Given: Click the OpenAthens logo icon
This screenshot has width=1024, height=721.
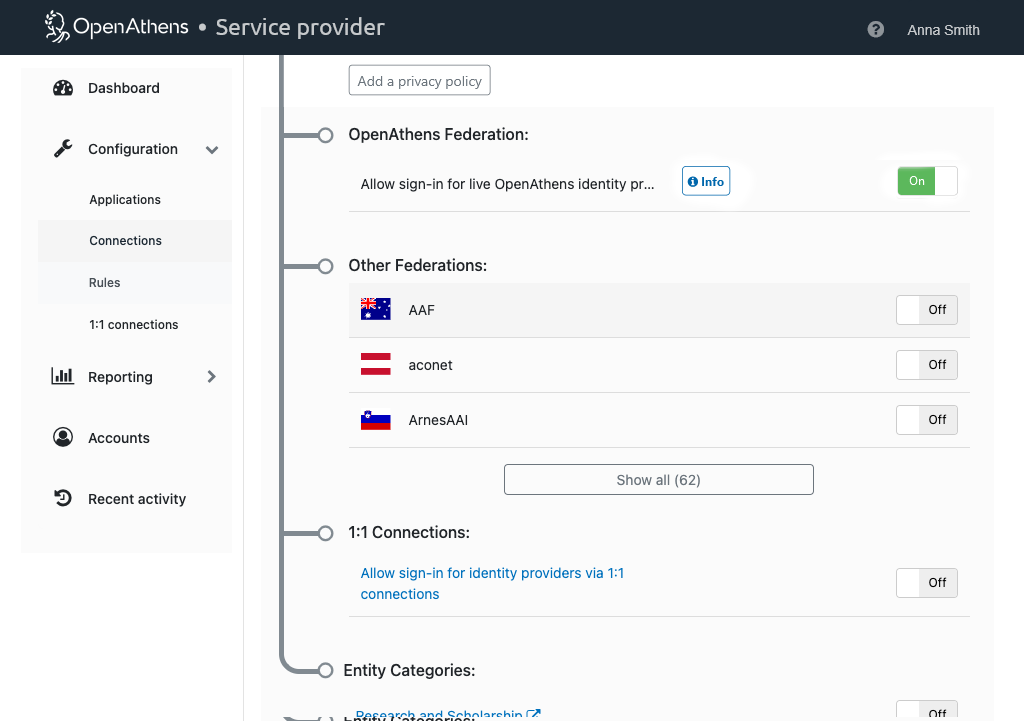Looking at the screenshot, I should pyautogui.click(x=57, y=27).
